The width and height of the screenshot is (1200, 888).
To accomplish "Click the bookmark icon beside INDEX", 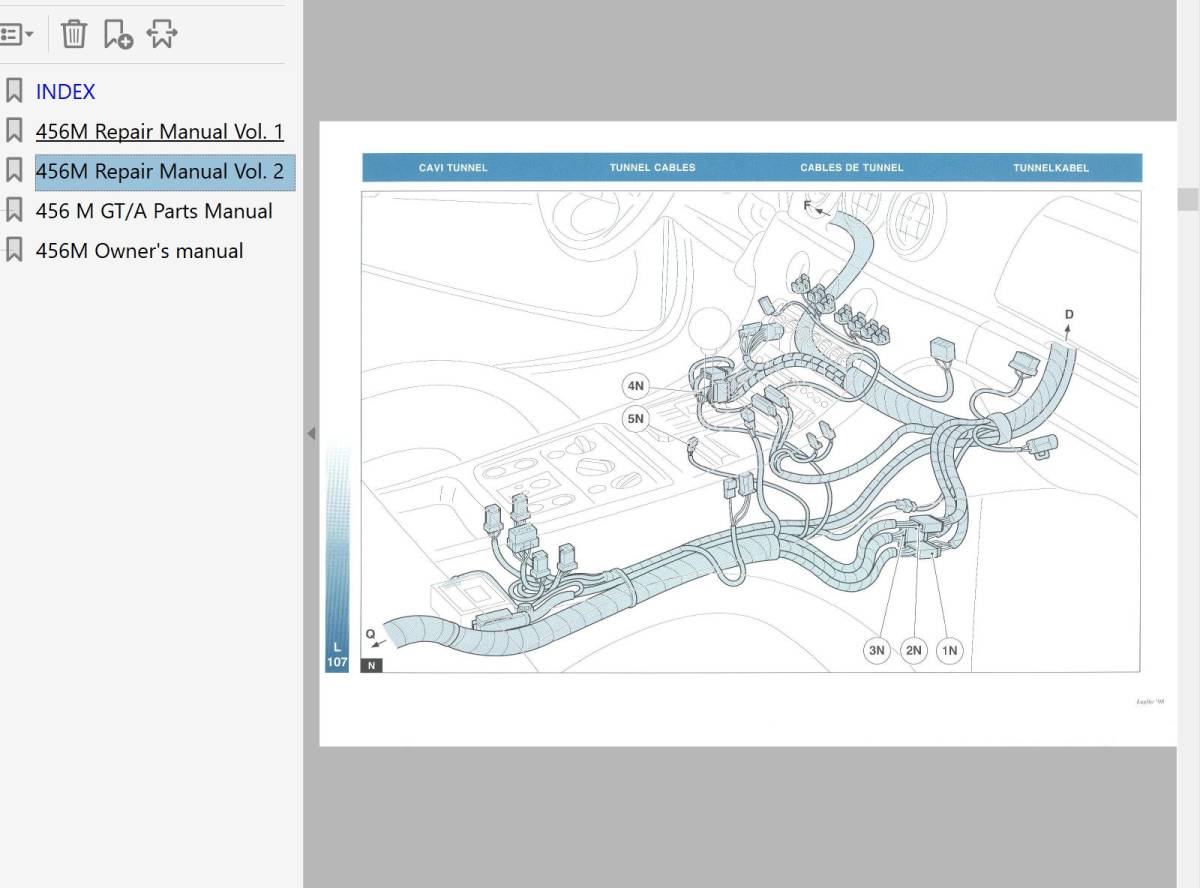I will 14,91.
